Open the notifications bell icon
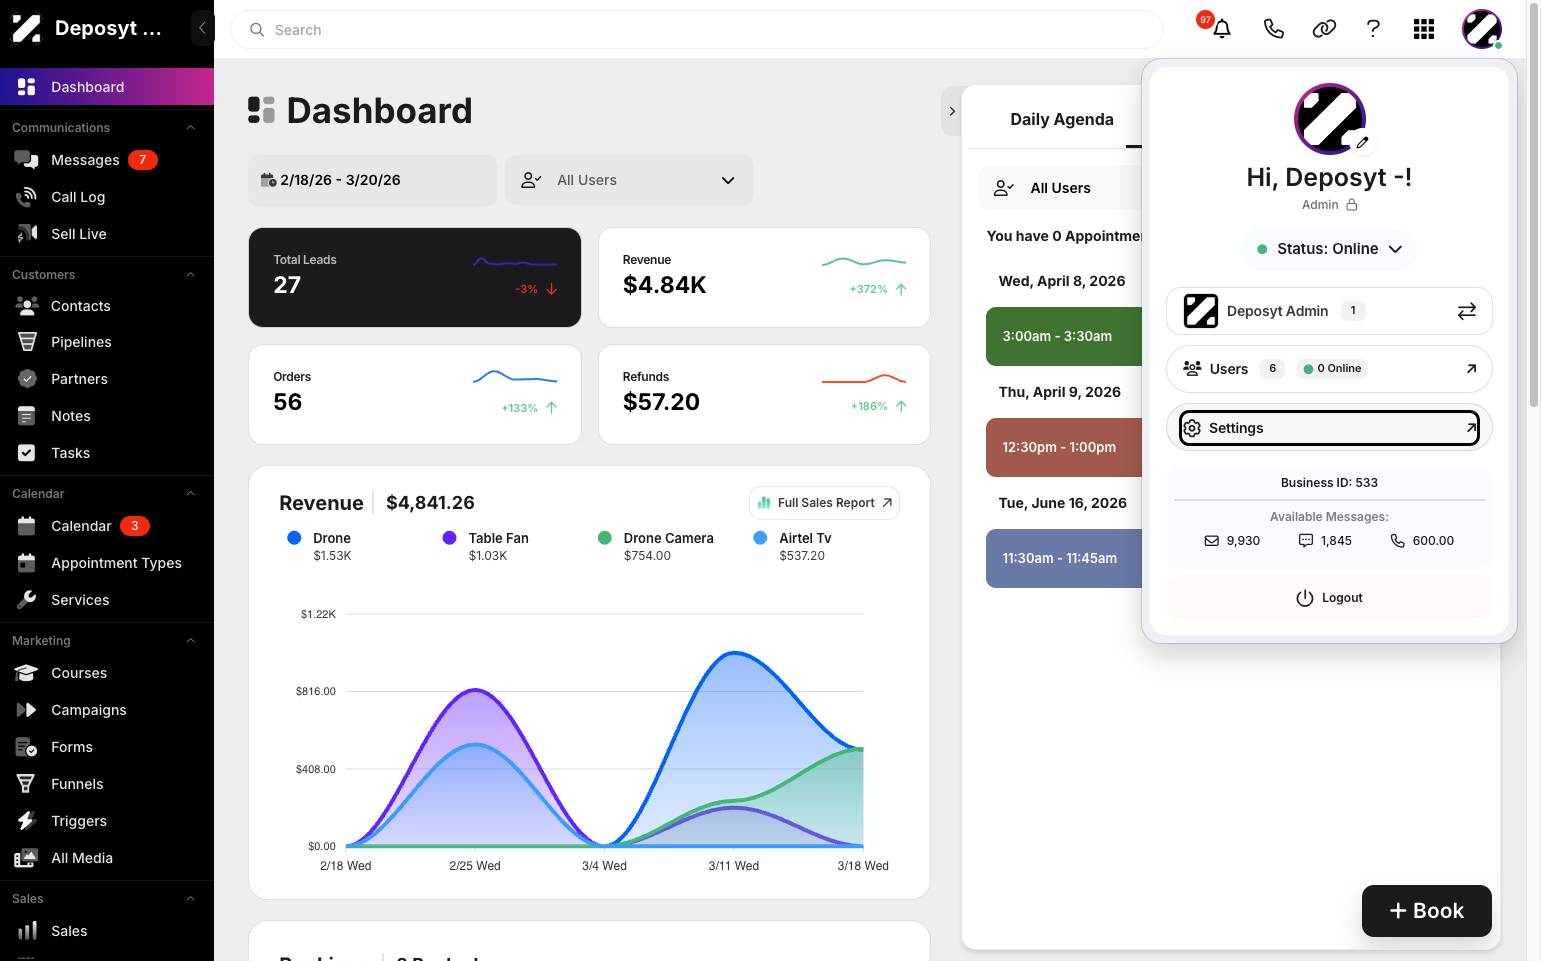Screen dimensions: 1541x961 click(x=1221, y=29)
